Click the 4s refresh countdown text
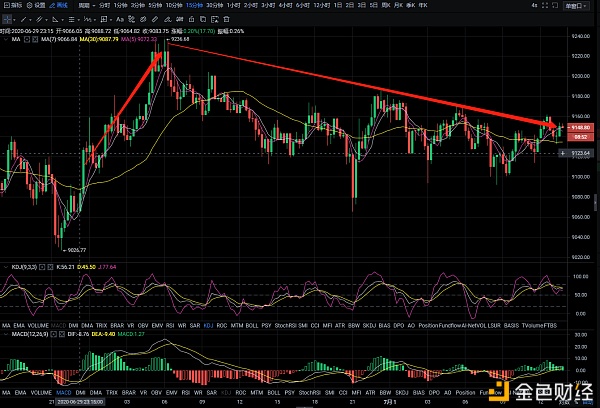This screenshot has height=408, width=600. click(534, 5)
